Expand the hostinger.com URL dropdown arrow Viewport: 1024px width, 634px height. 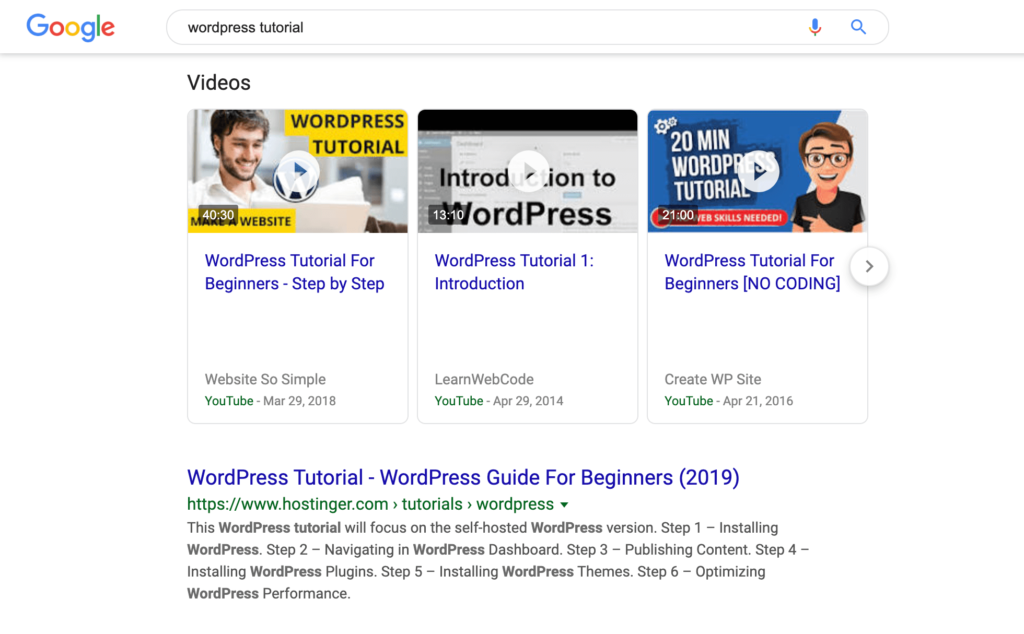564,505
